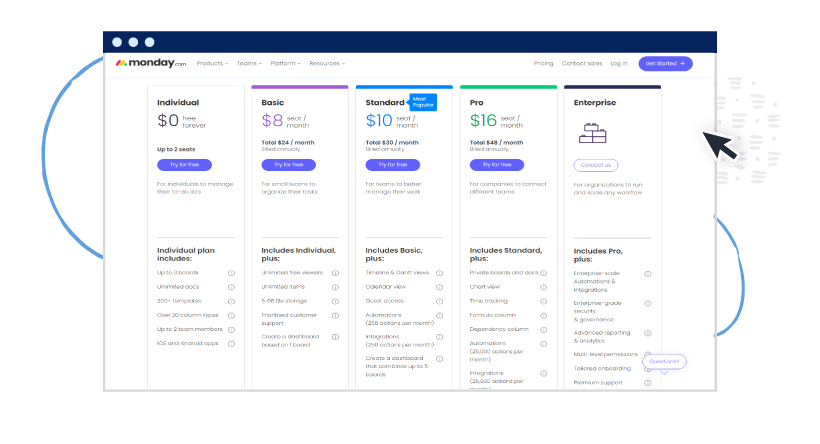Show info for Timeline & Gantt views
The width and height of the screenshot is (820, 444).
tap(439, 273)
